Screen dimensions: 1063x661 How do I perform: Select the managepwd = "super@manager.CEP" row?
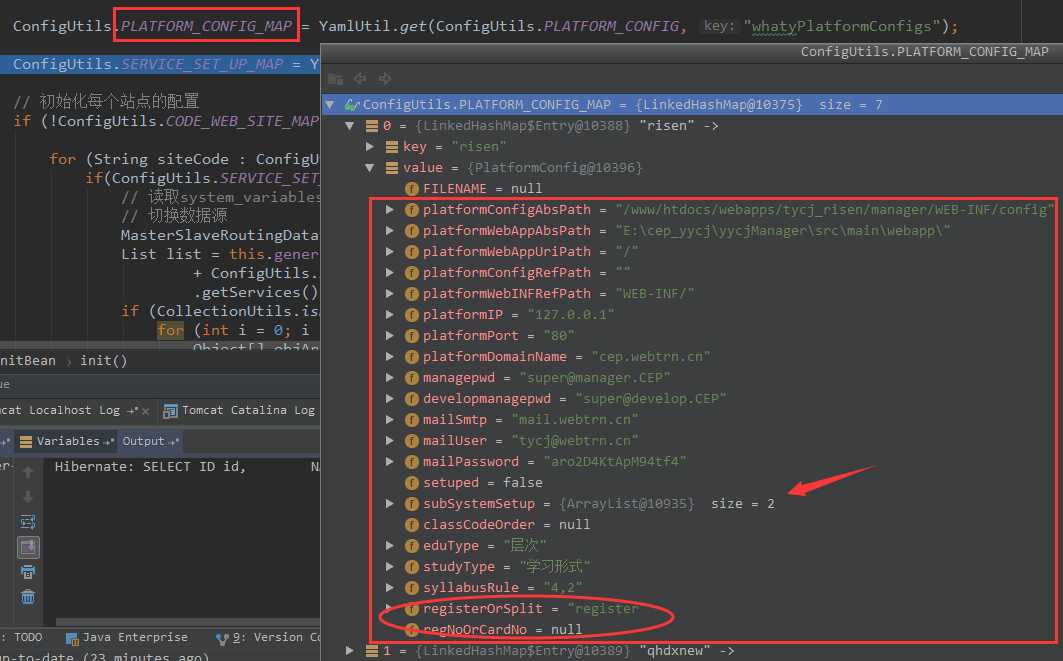pyautogui.click(x=692, y=378)
